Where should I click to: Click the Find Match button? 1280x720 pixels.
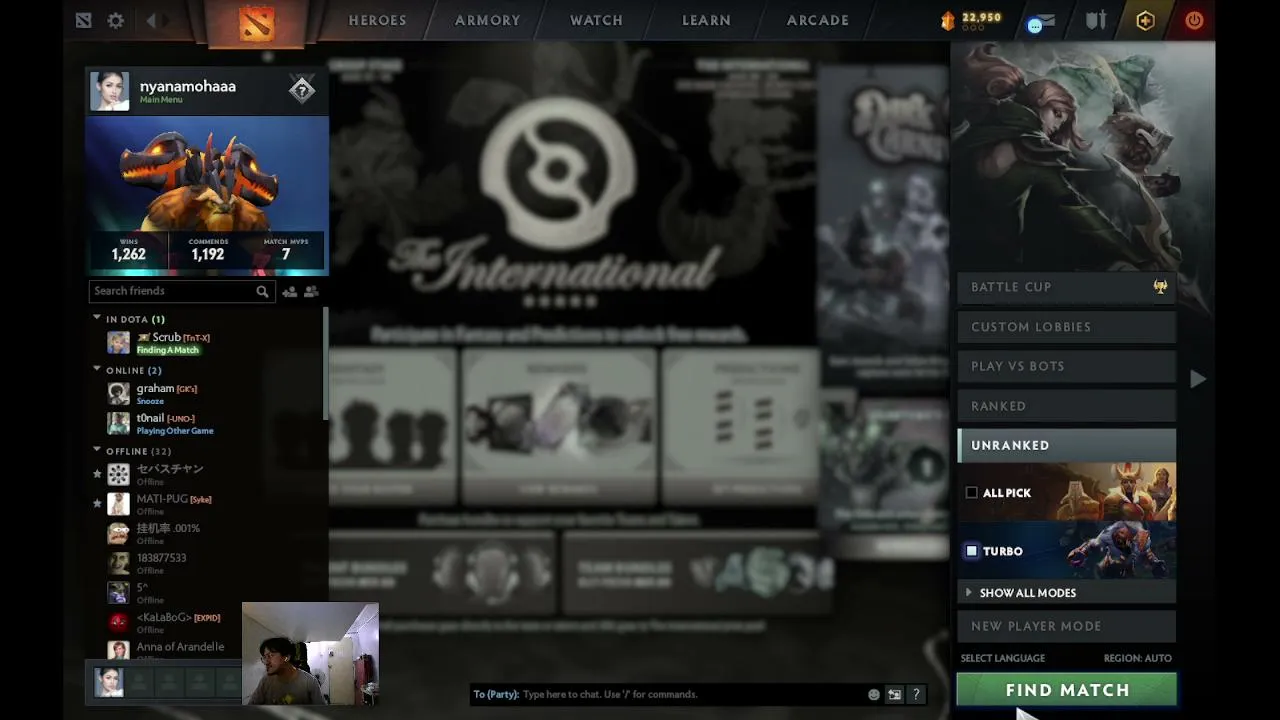[x=1066, y=690]
